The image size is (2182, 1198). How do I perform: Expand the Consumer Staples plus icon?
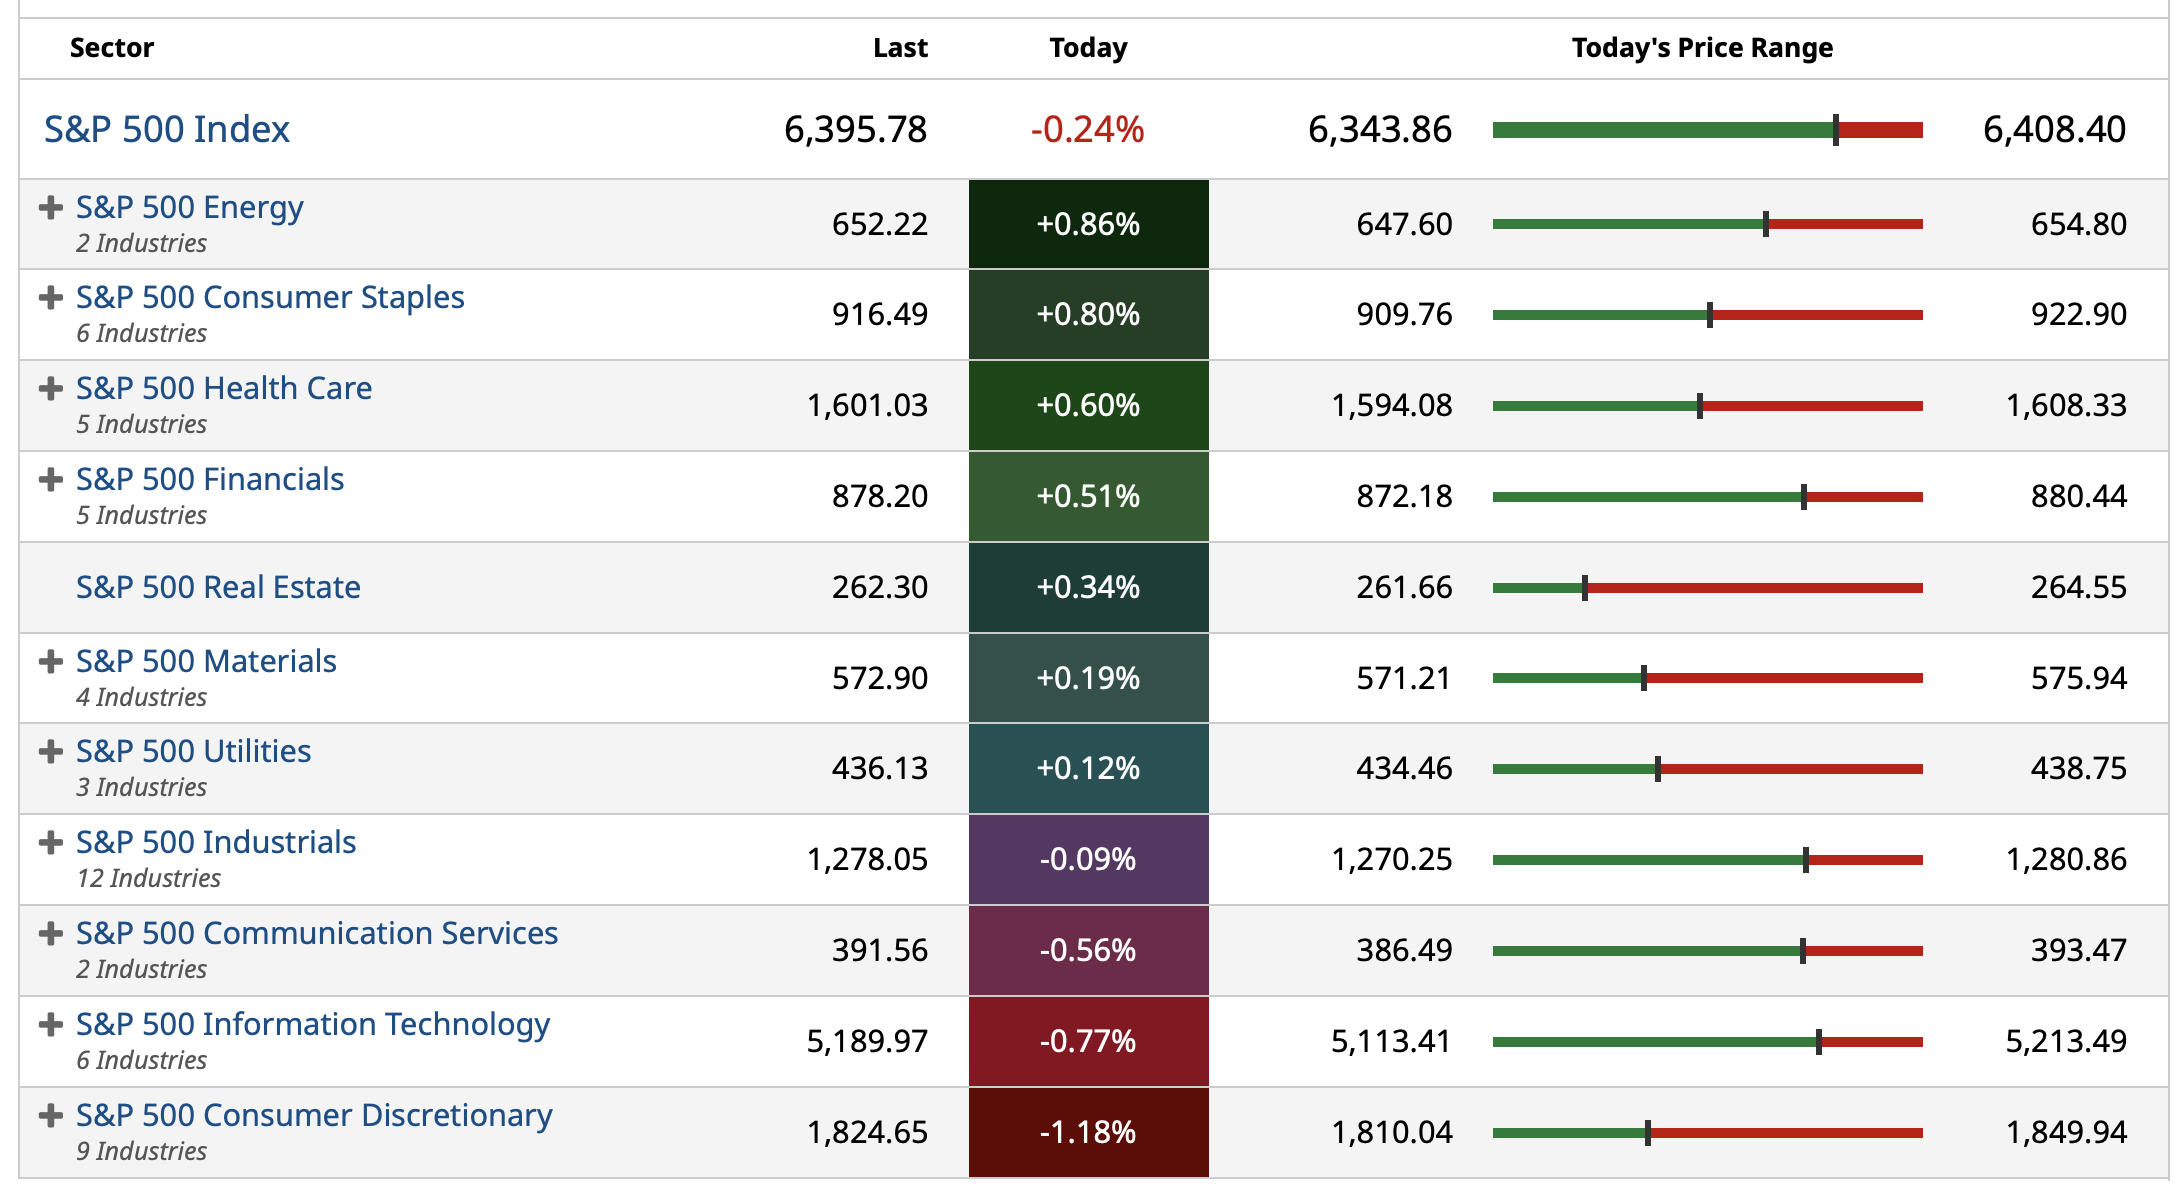(50, 298)
